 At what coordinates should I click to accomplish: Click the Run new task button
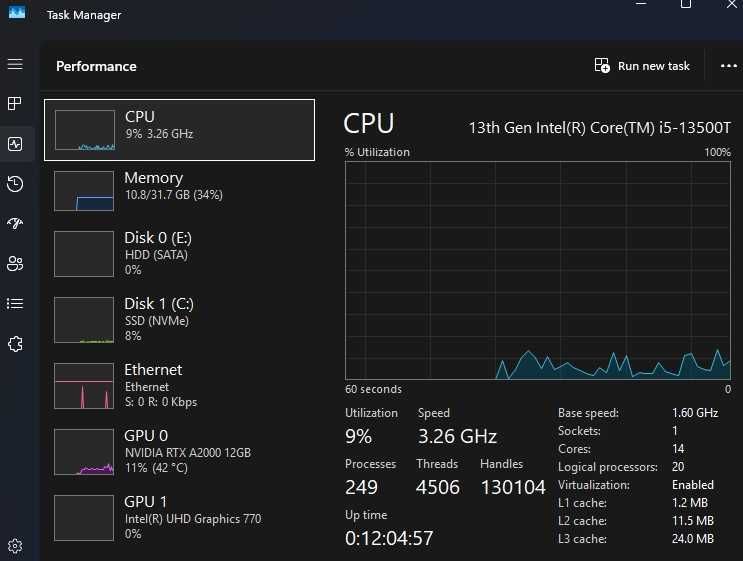coord(642,66)
